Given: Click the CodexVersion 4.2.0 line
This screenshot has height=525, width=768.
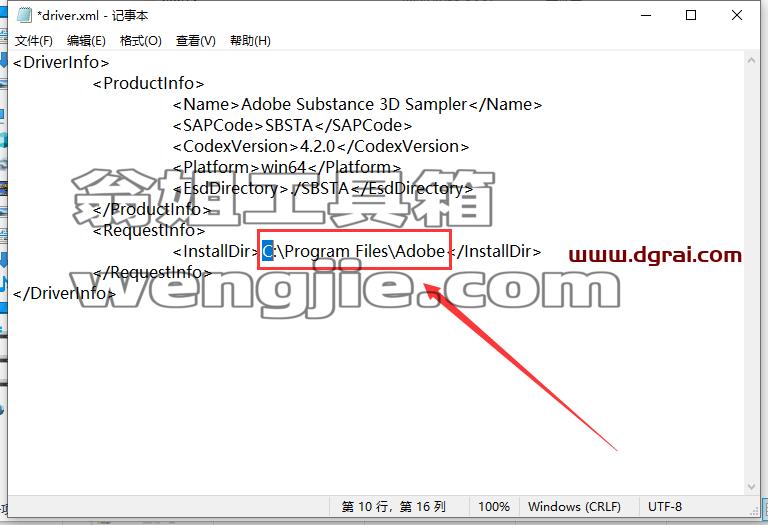Looking at the screenshot, I should click(321, 146).
